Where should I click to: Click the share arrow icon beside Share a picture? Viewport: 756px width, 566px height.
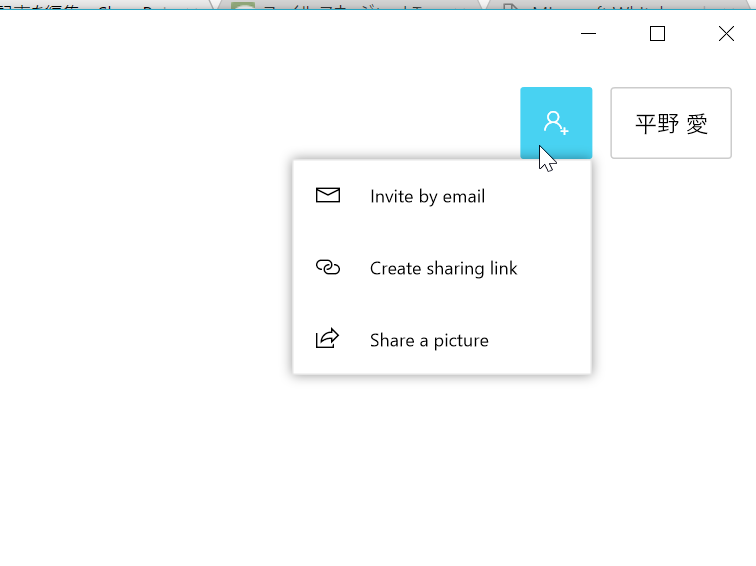pyautogui.click(x=328, y=338)
